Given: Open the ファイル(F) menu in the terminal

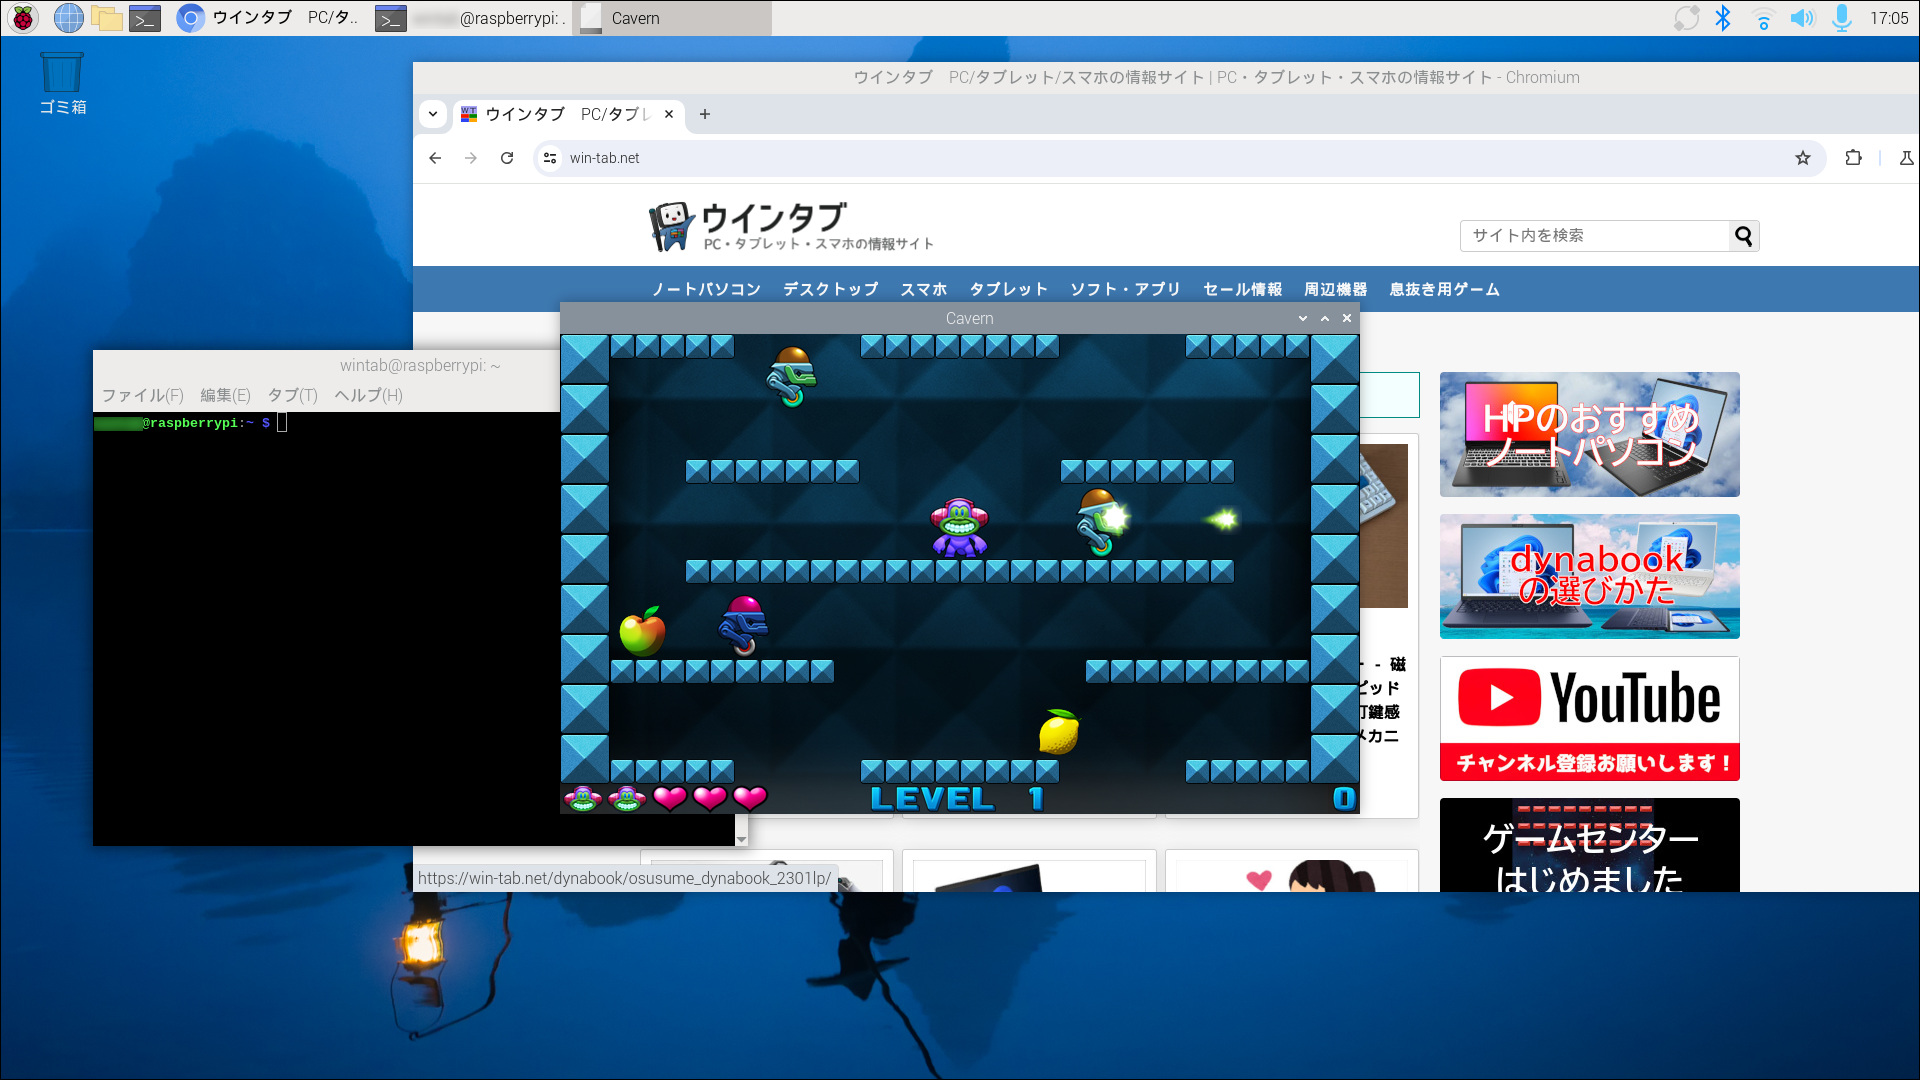Looking at the screenshot, I should pos(143,395).
